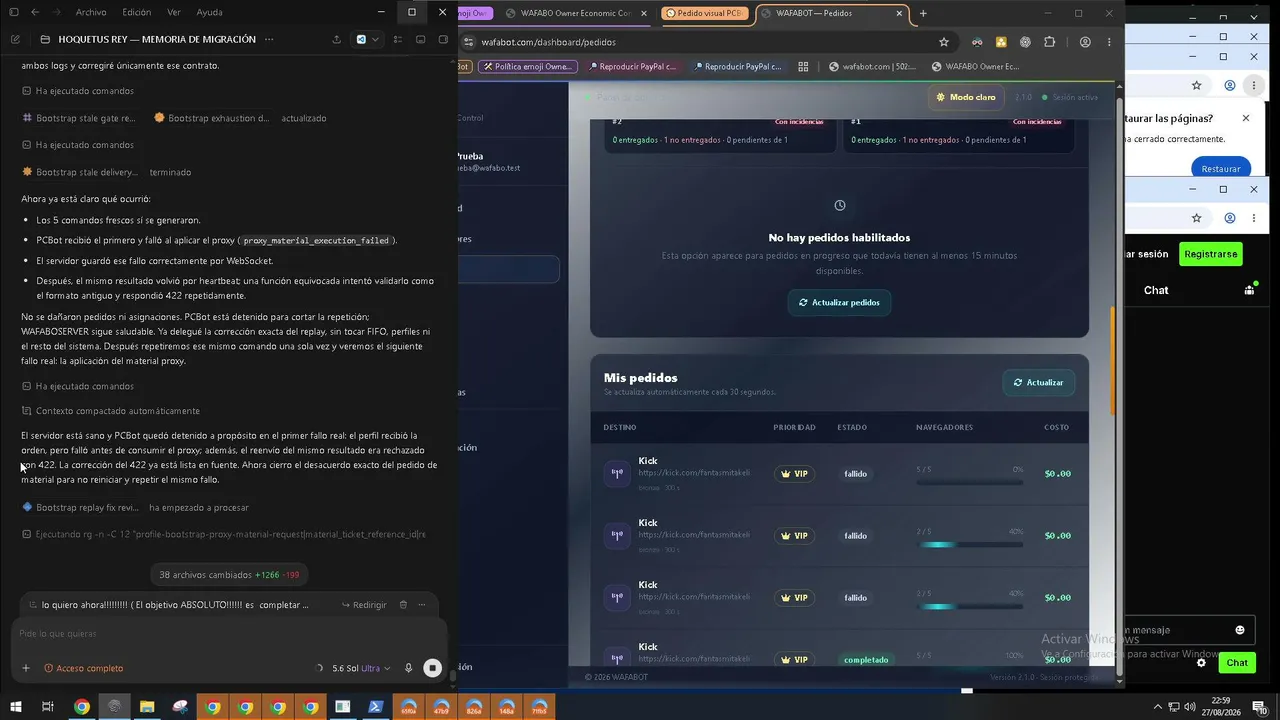Toggle the sidebar panel icon in the assistant window
The height and width of the screenshot is (720, 1280).
pos(14,12)
